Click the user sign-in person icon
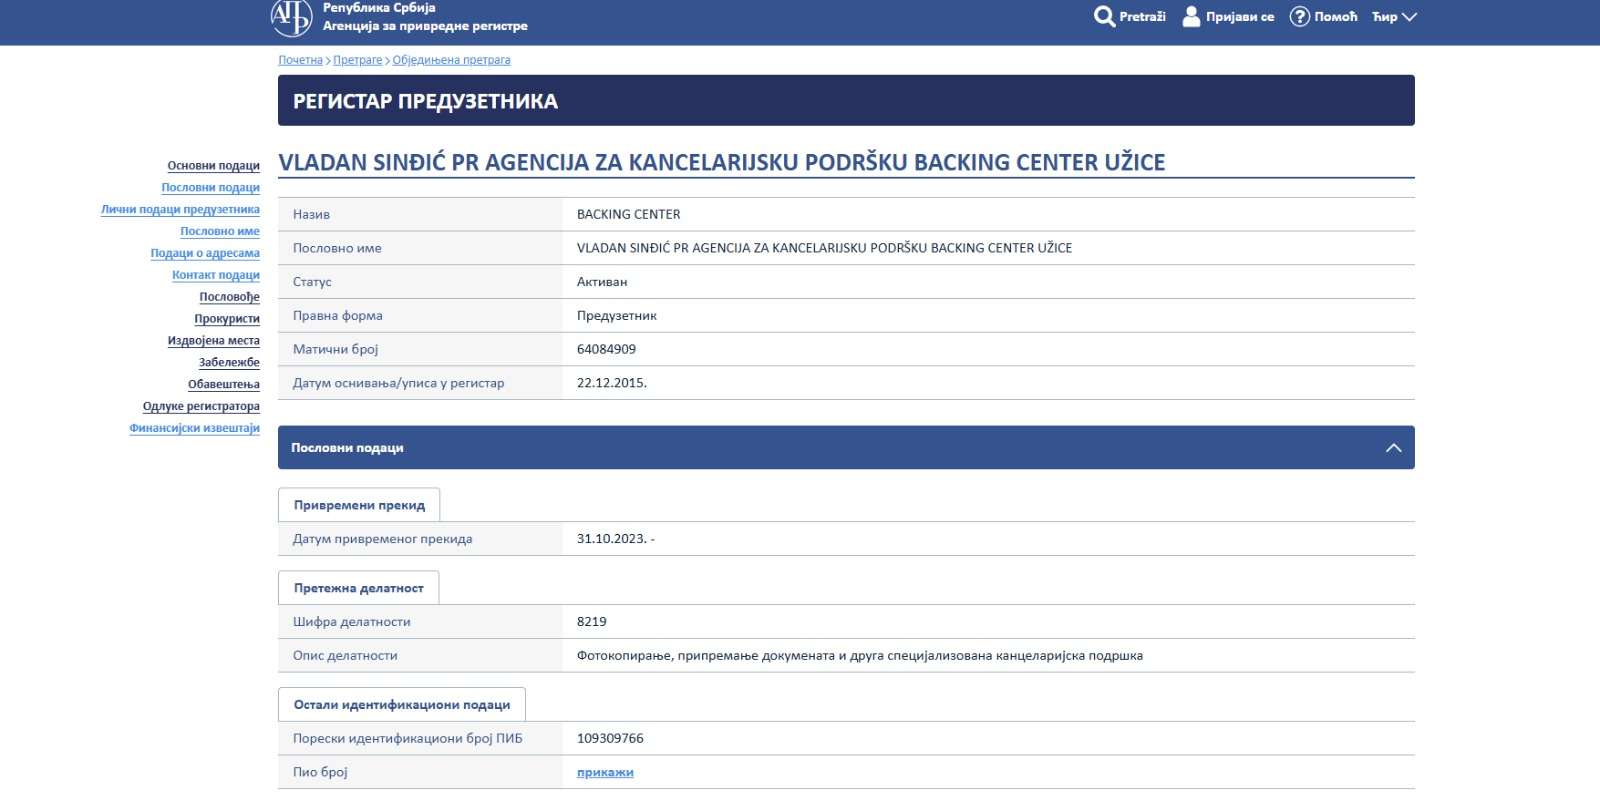The image size is (1600, 801). click(1191, 17)
